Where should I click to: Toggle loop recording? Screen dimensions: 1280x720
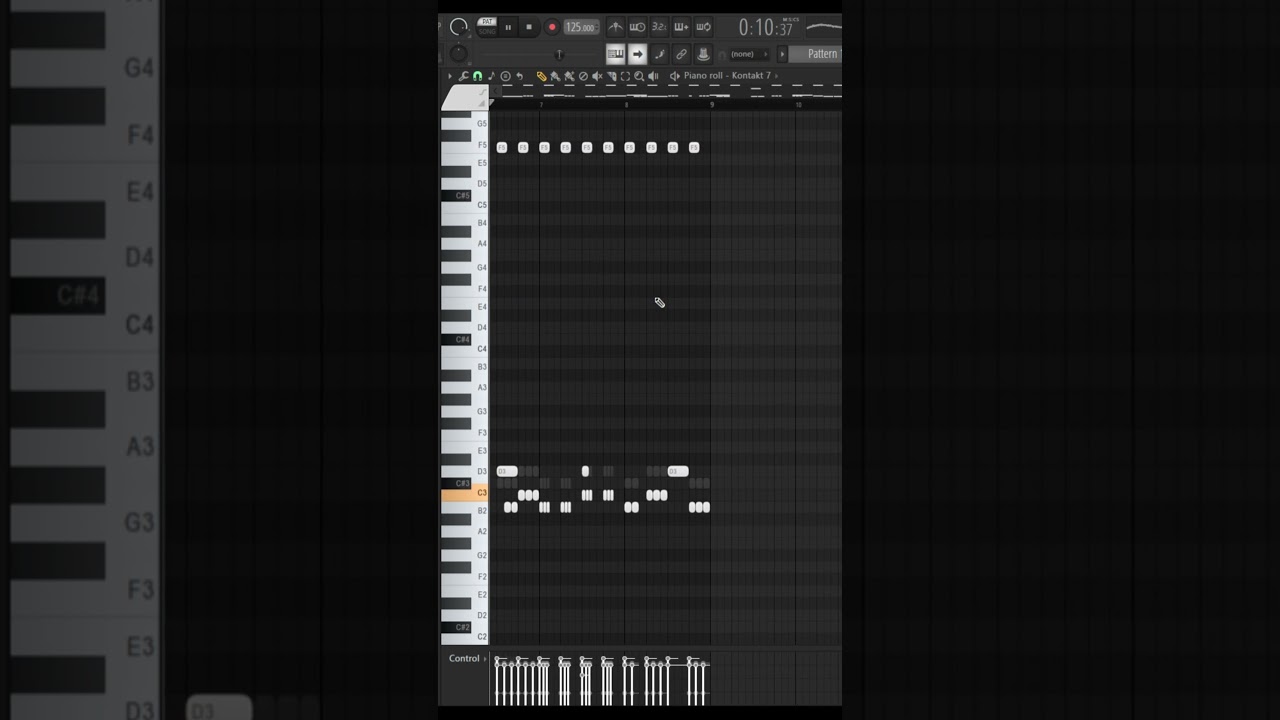[703, 27]
